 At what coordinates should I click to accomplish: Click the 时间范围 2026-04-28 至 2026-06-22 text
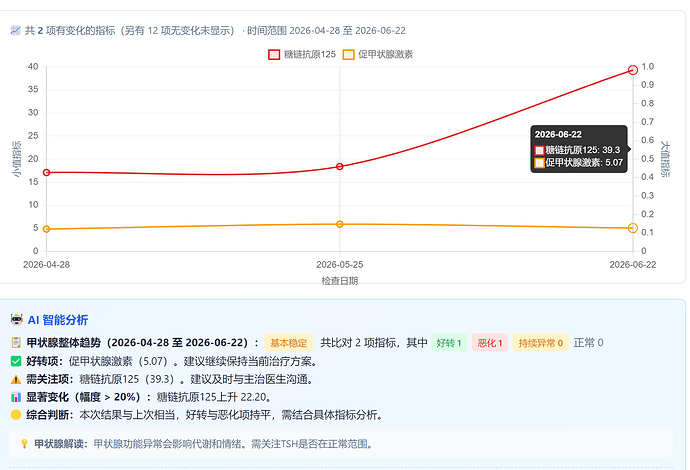pyautogui.click(x=326, y=30)
